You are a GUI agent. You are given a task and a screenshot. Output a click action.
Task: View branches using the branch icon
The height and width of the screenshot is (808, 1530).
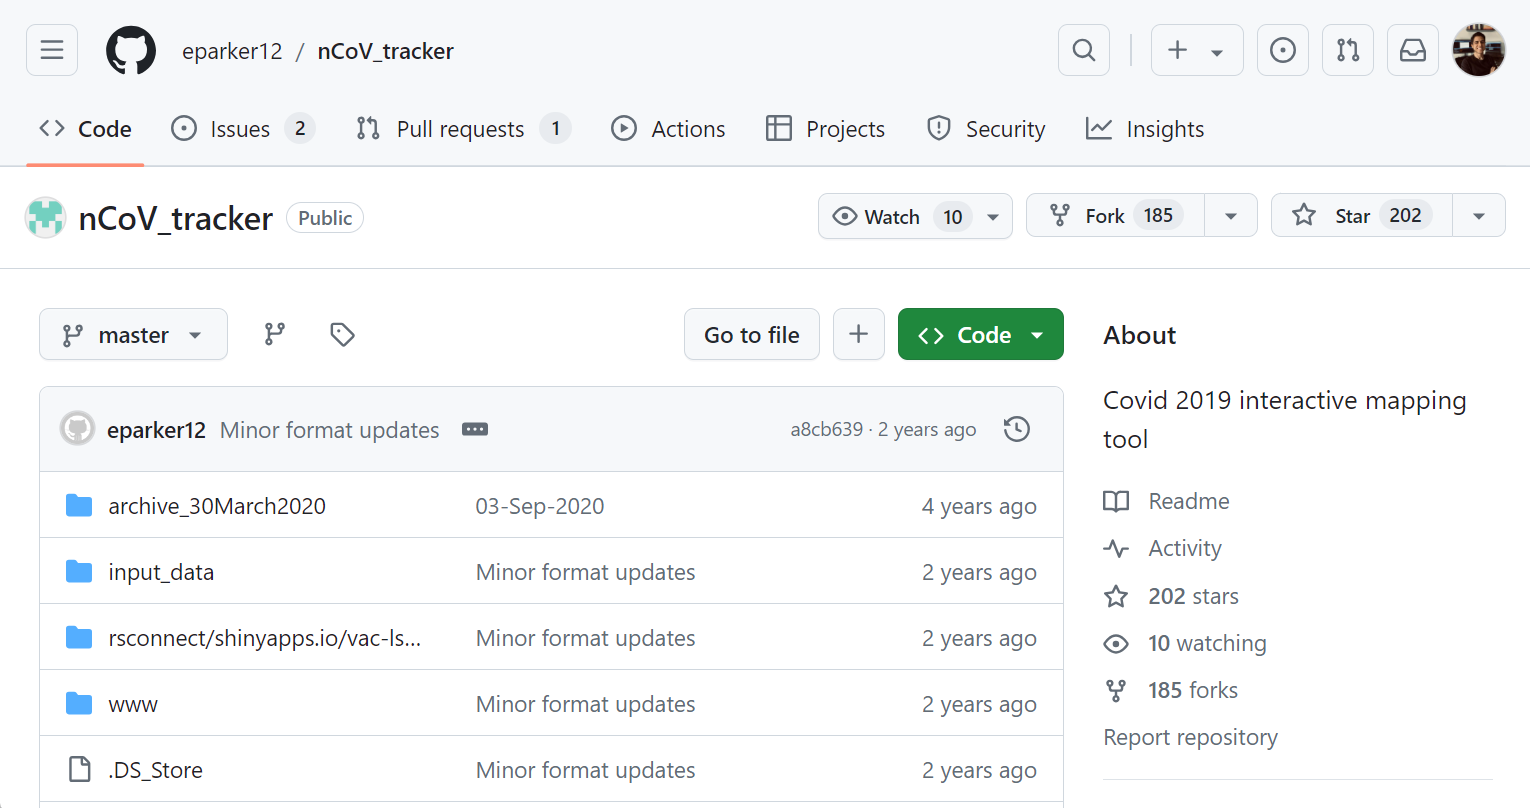274,334
